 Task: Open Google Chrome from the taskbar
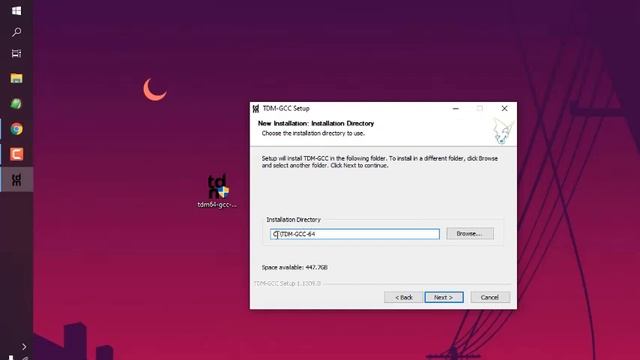click(16, 129)
